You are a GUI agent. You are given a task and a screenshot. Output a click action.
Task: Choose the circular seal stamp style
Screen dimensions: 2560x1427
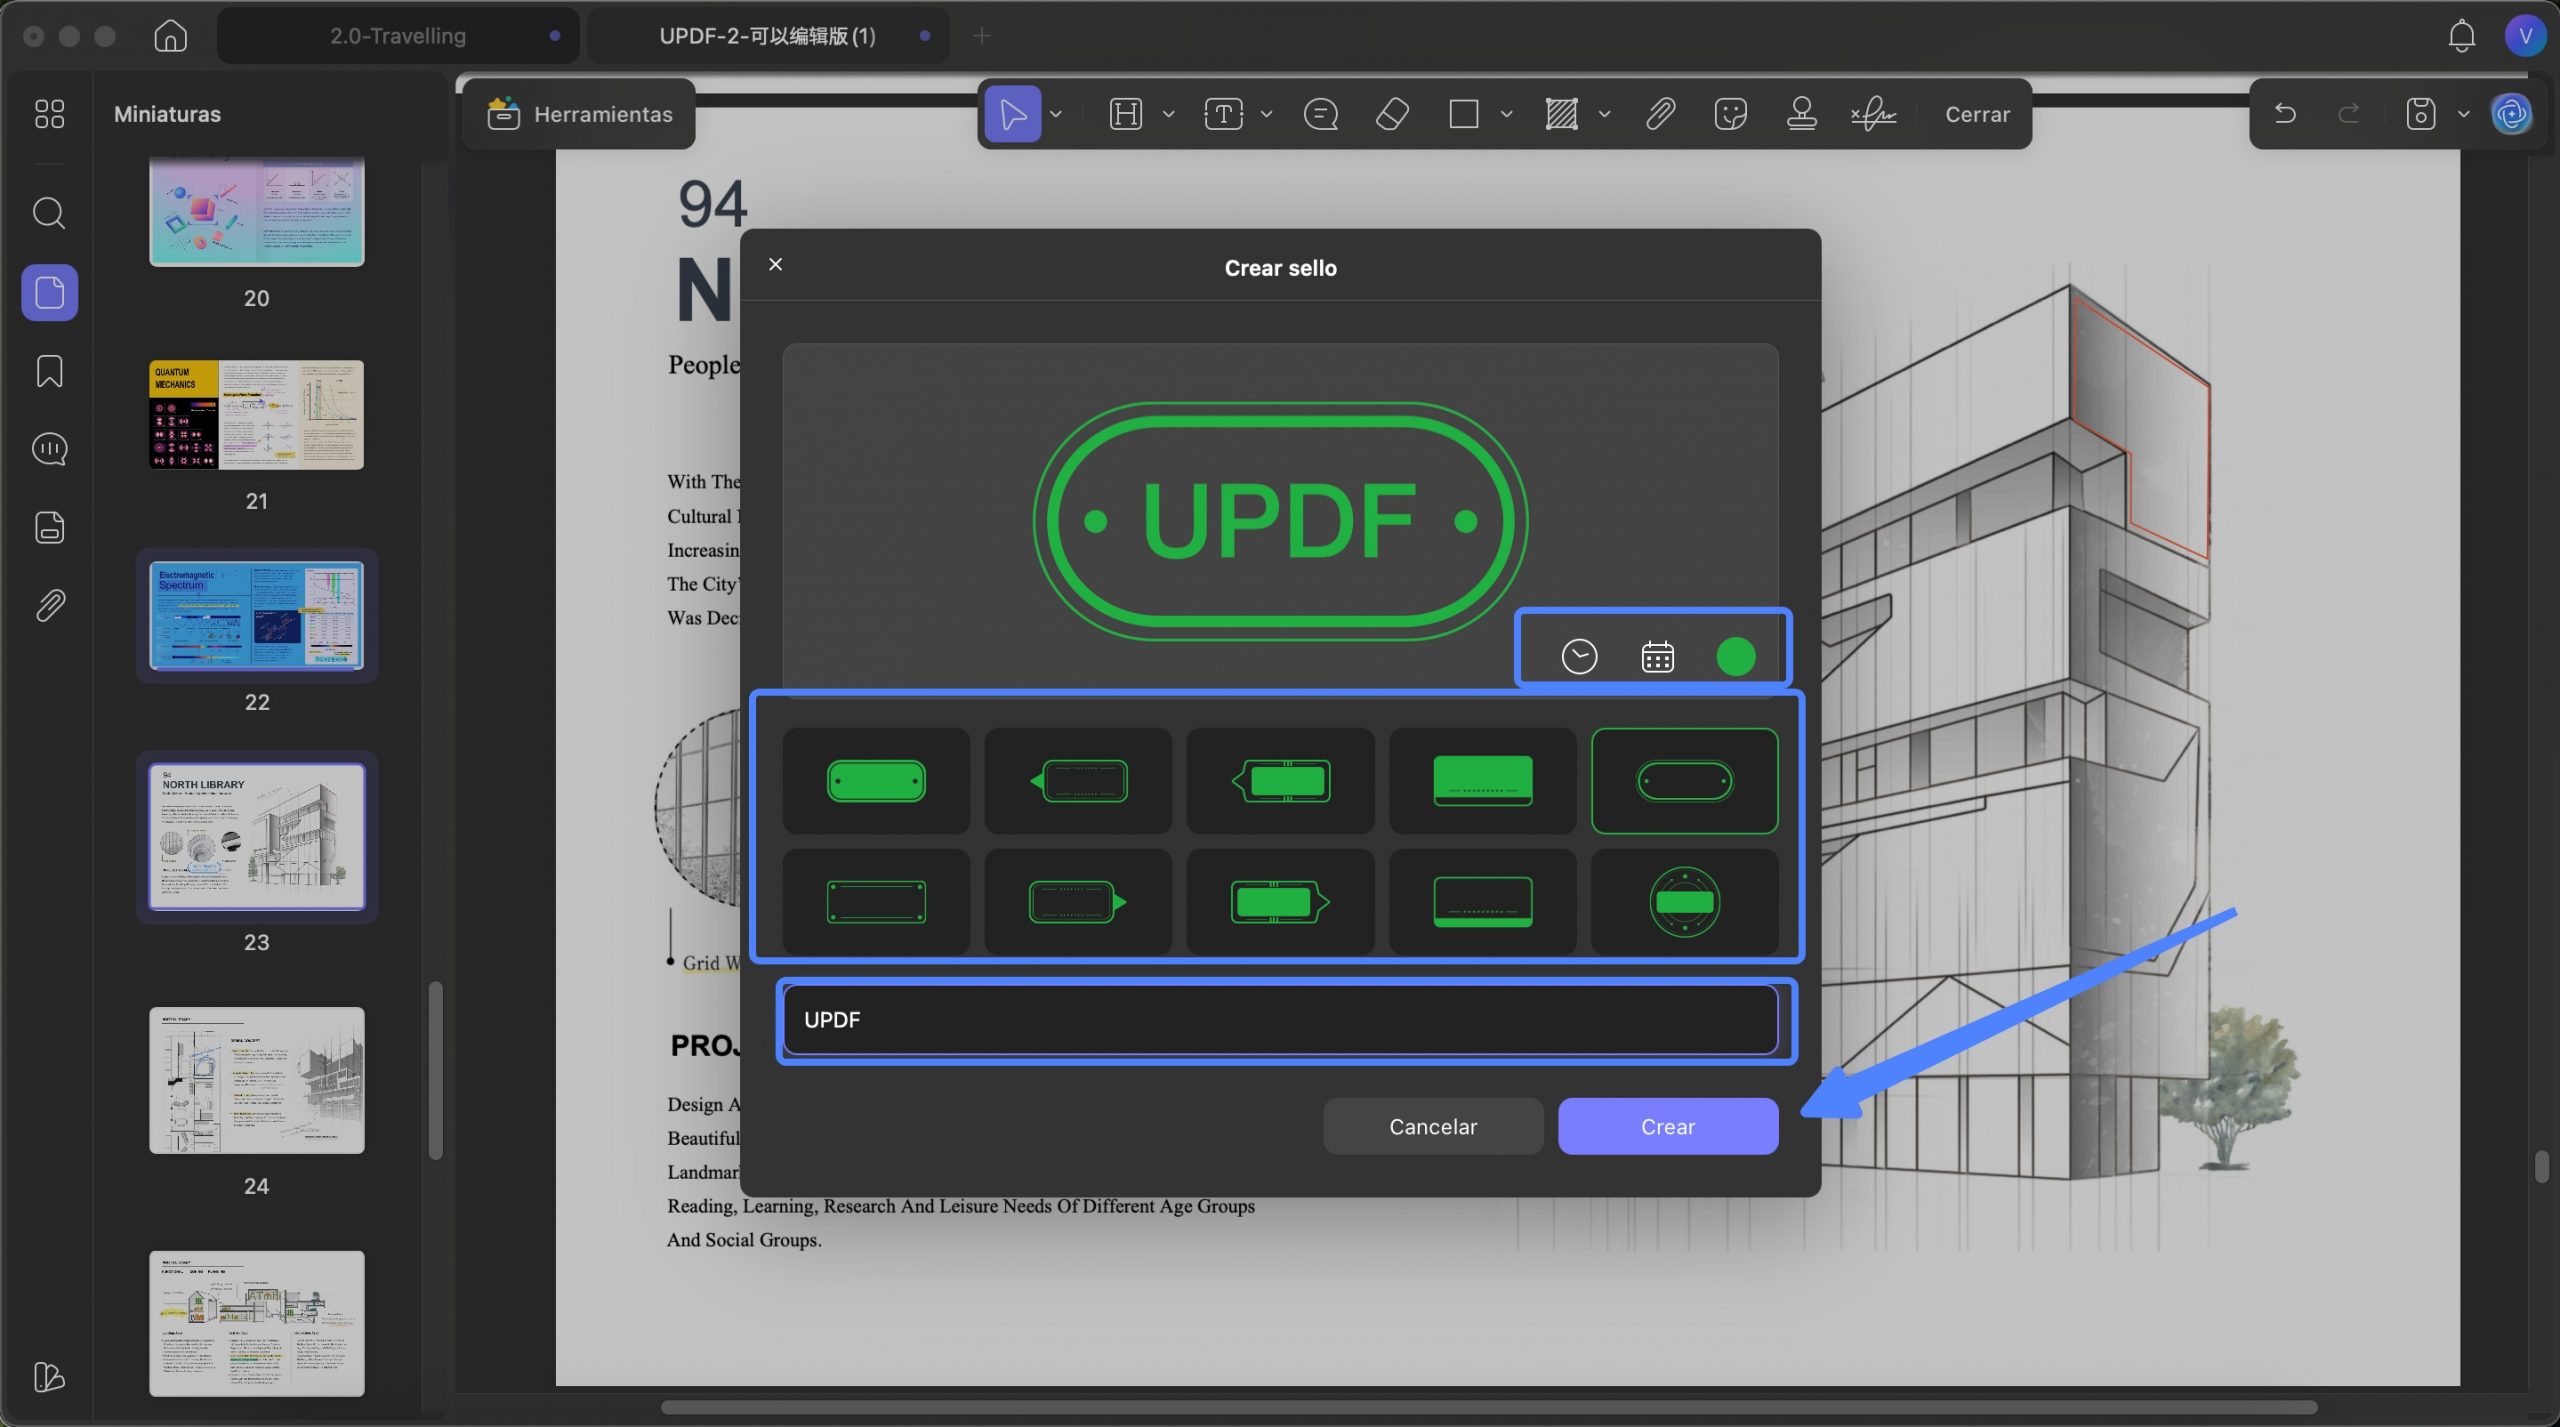pyautogui.click(x=1684, y=902)
